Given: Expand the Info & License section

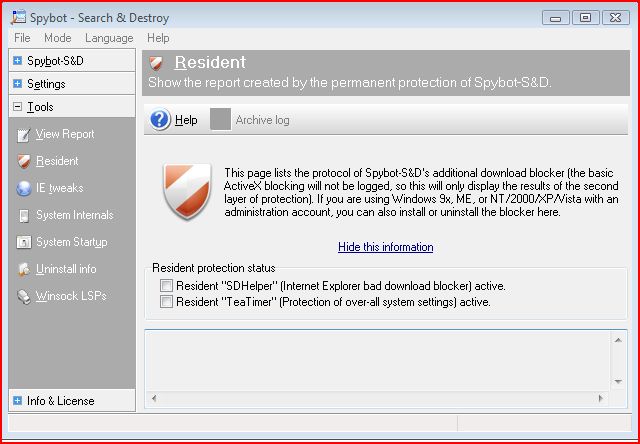Looking at the screenshot, I should coord(17,401).
